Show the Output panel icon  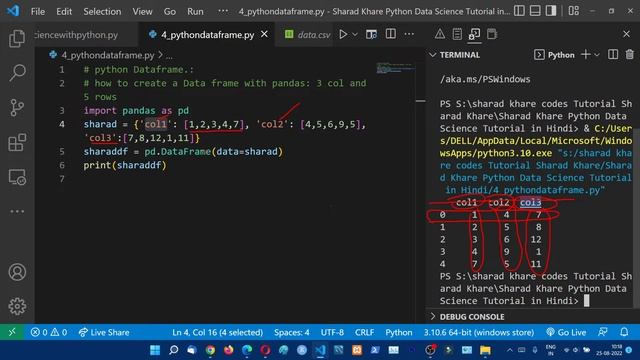coord(457,34)
